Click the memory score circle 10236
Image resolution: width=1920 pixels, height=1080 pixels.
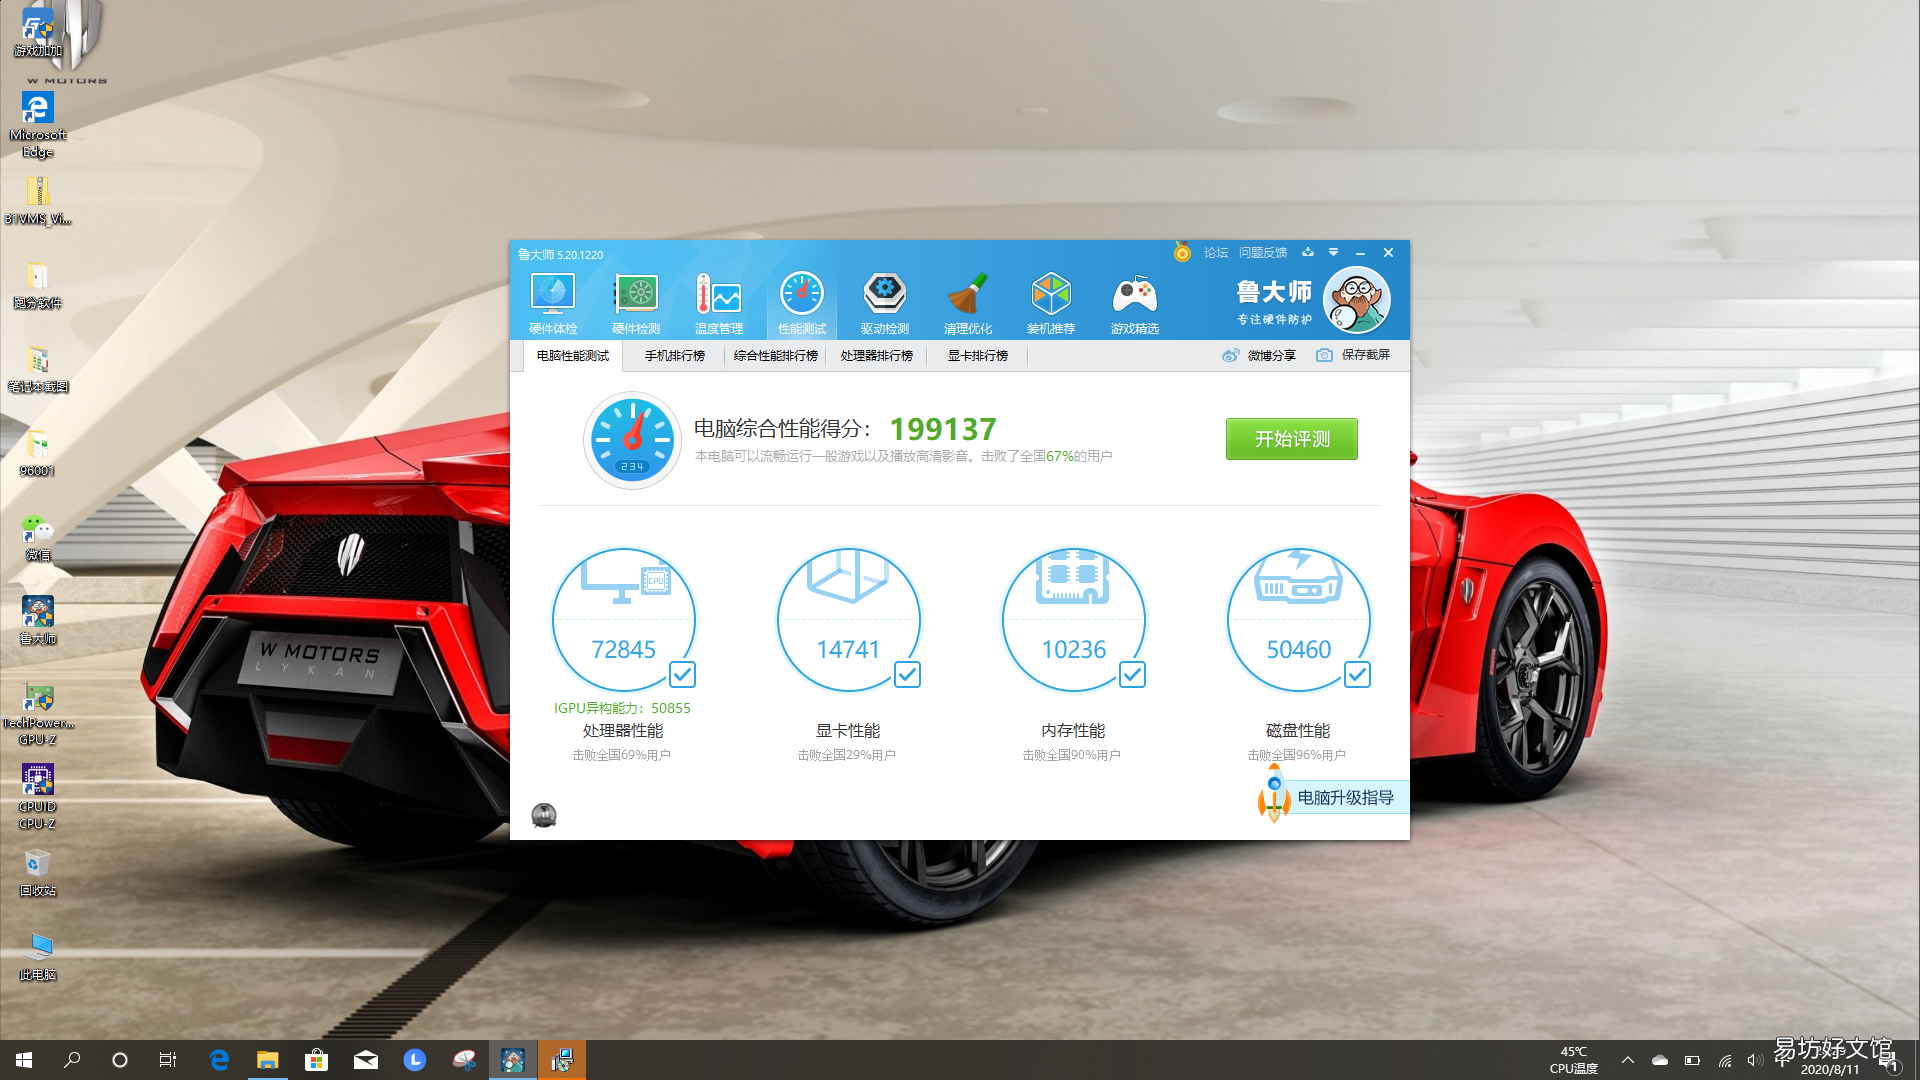(x=1074, y=620)
